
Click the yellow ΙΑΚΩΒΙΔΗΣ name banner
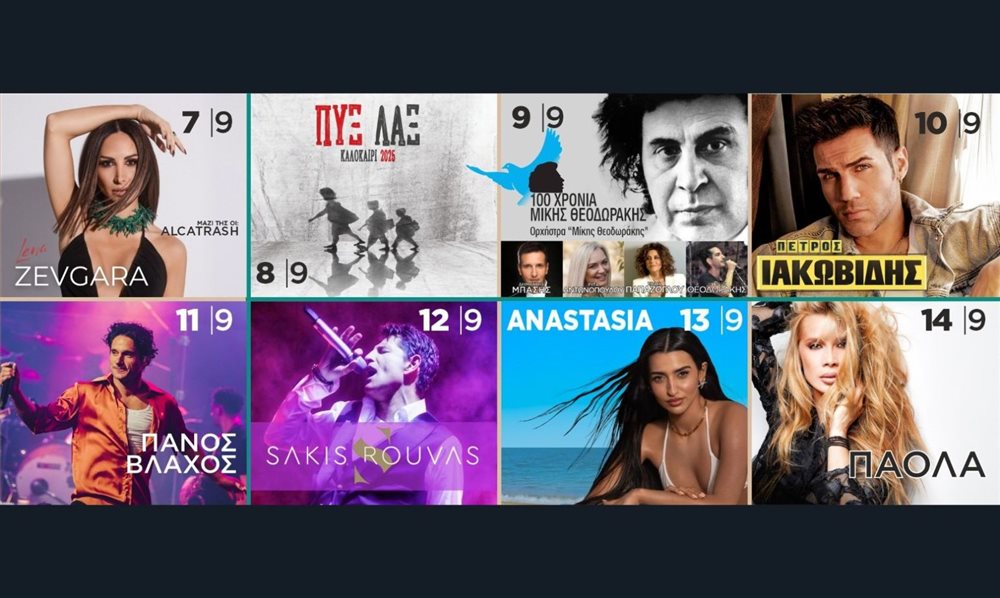(841, 272)
